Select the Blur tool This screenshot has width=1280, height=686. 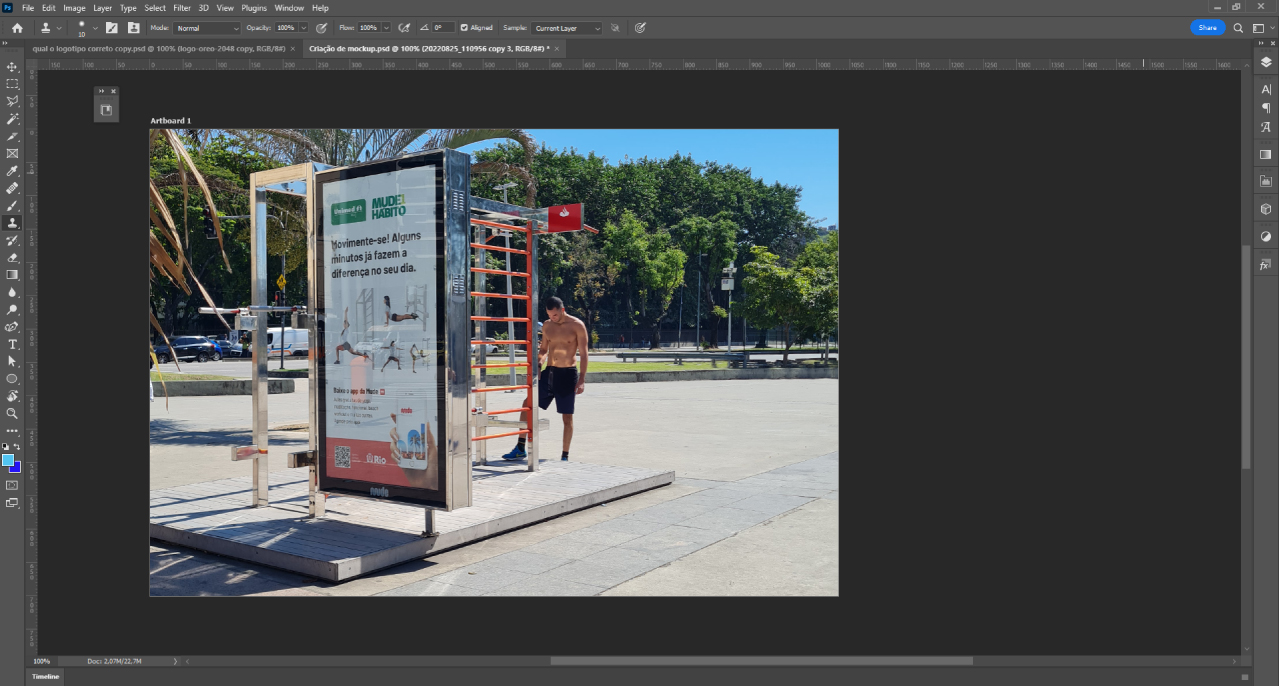click(x=12, y=292)
